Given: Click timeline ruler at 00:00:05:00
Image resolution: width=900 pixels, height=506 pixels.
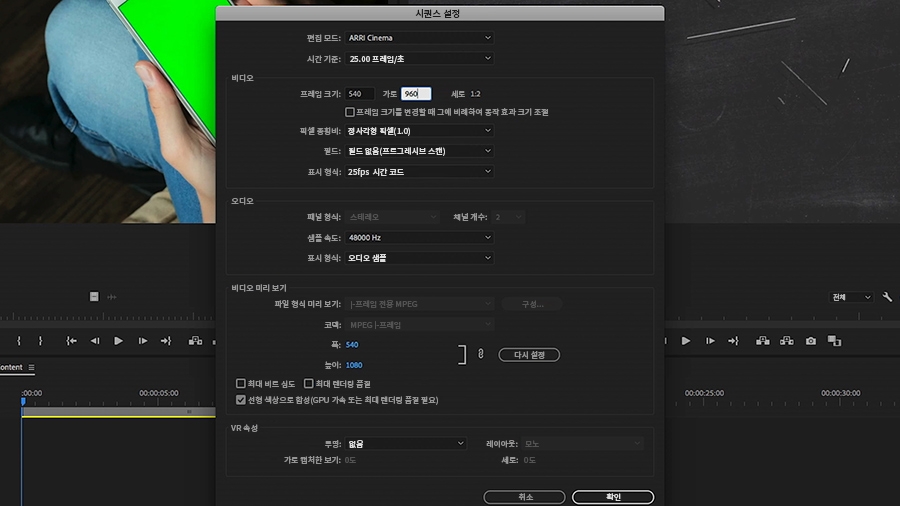Looking at the screenshot, I should pos(158,393).
